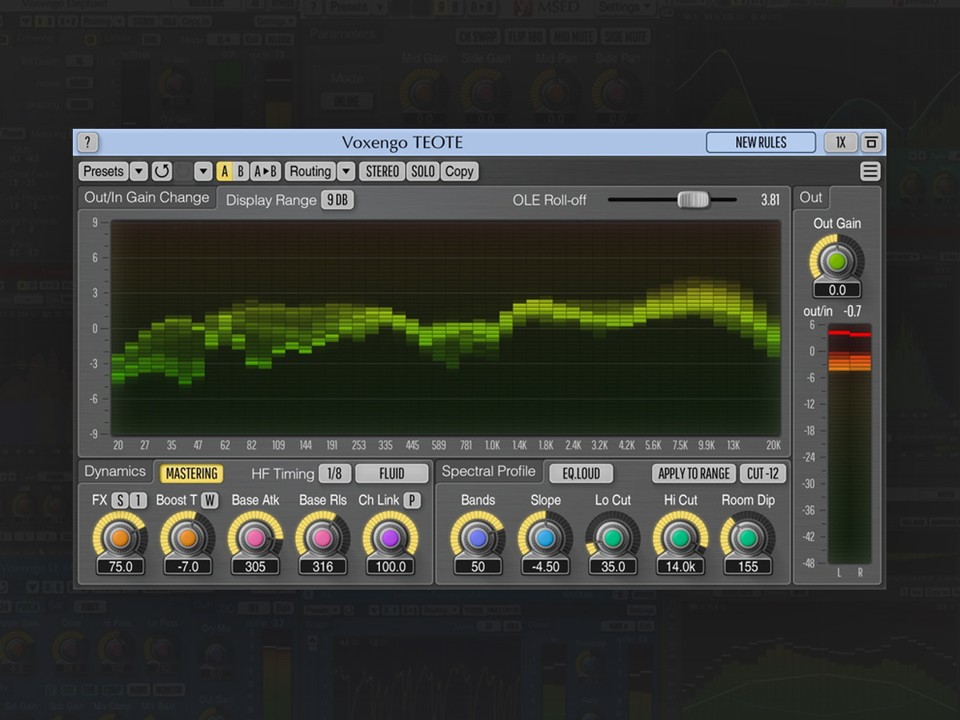Open the dropdown arrow left of A button
Viewport: 960px width, 720px height.
click(x=203, y=171)
